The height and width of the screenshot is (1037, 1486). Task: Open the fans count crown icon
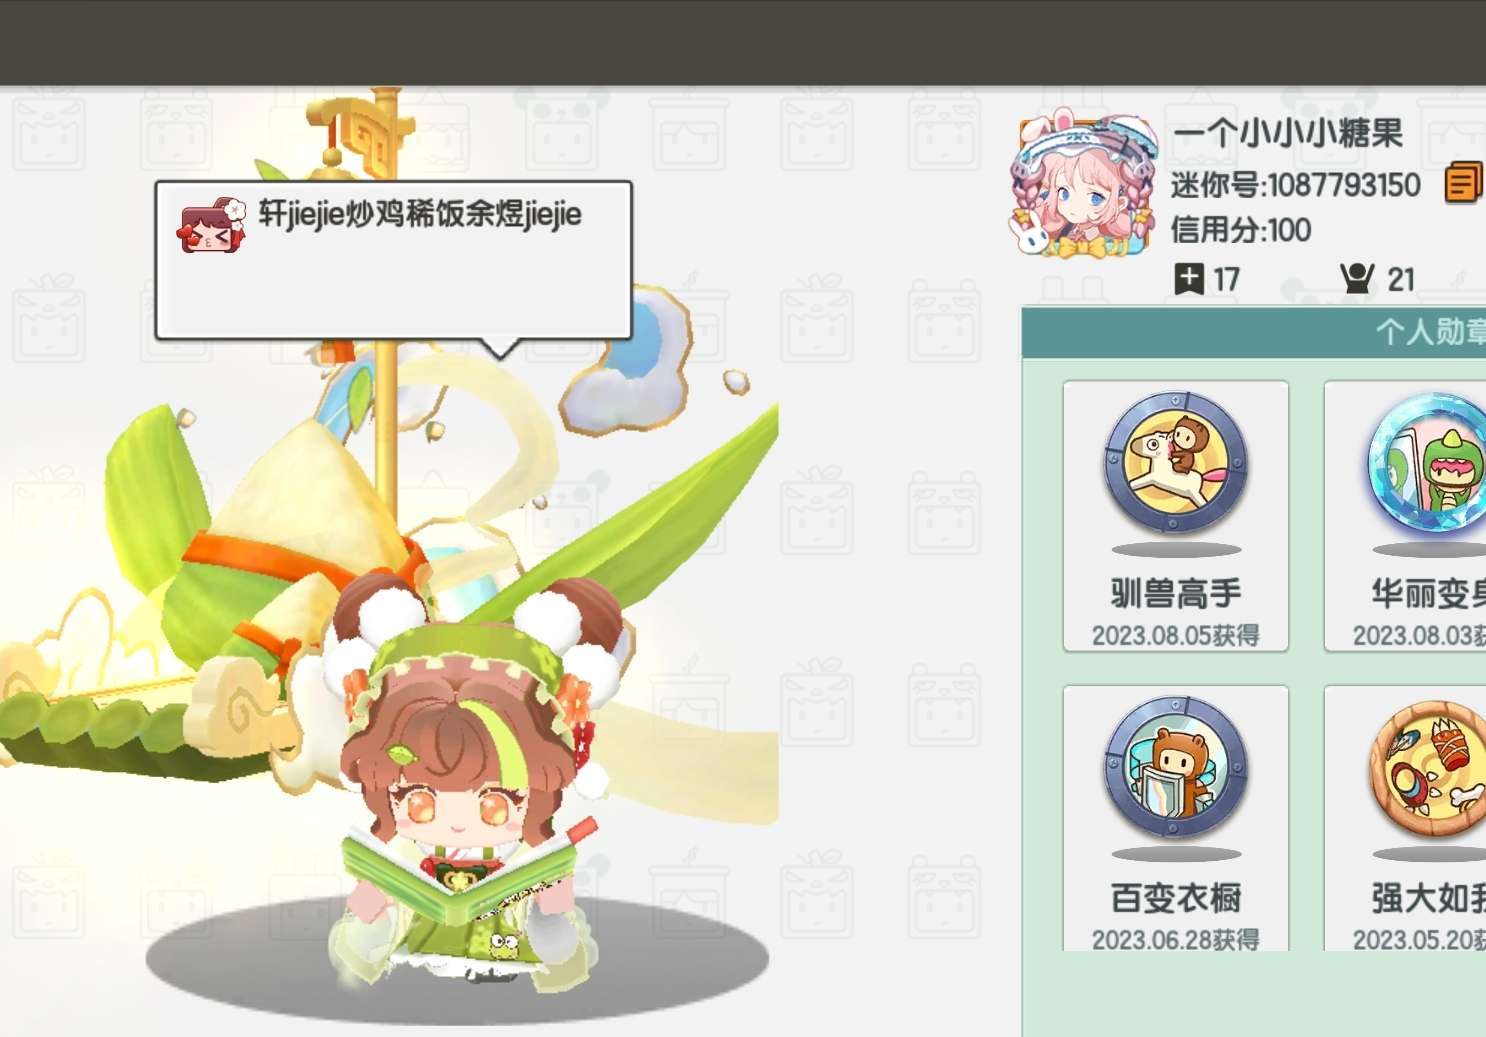point(1357,278)
